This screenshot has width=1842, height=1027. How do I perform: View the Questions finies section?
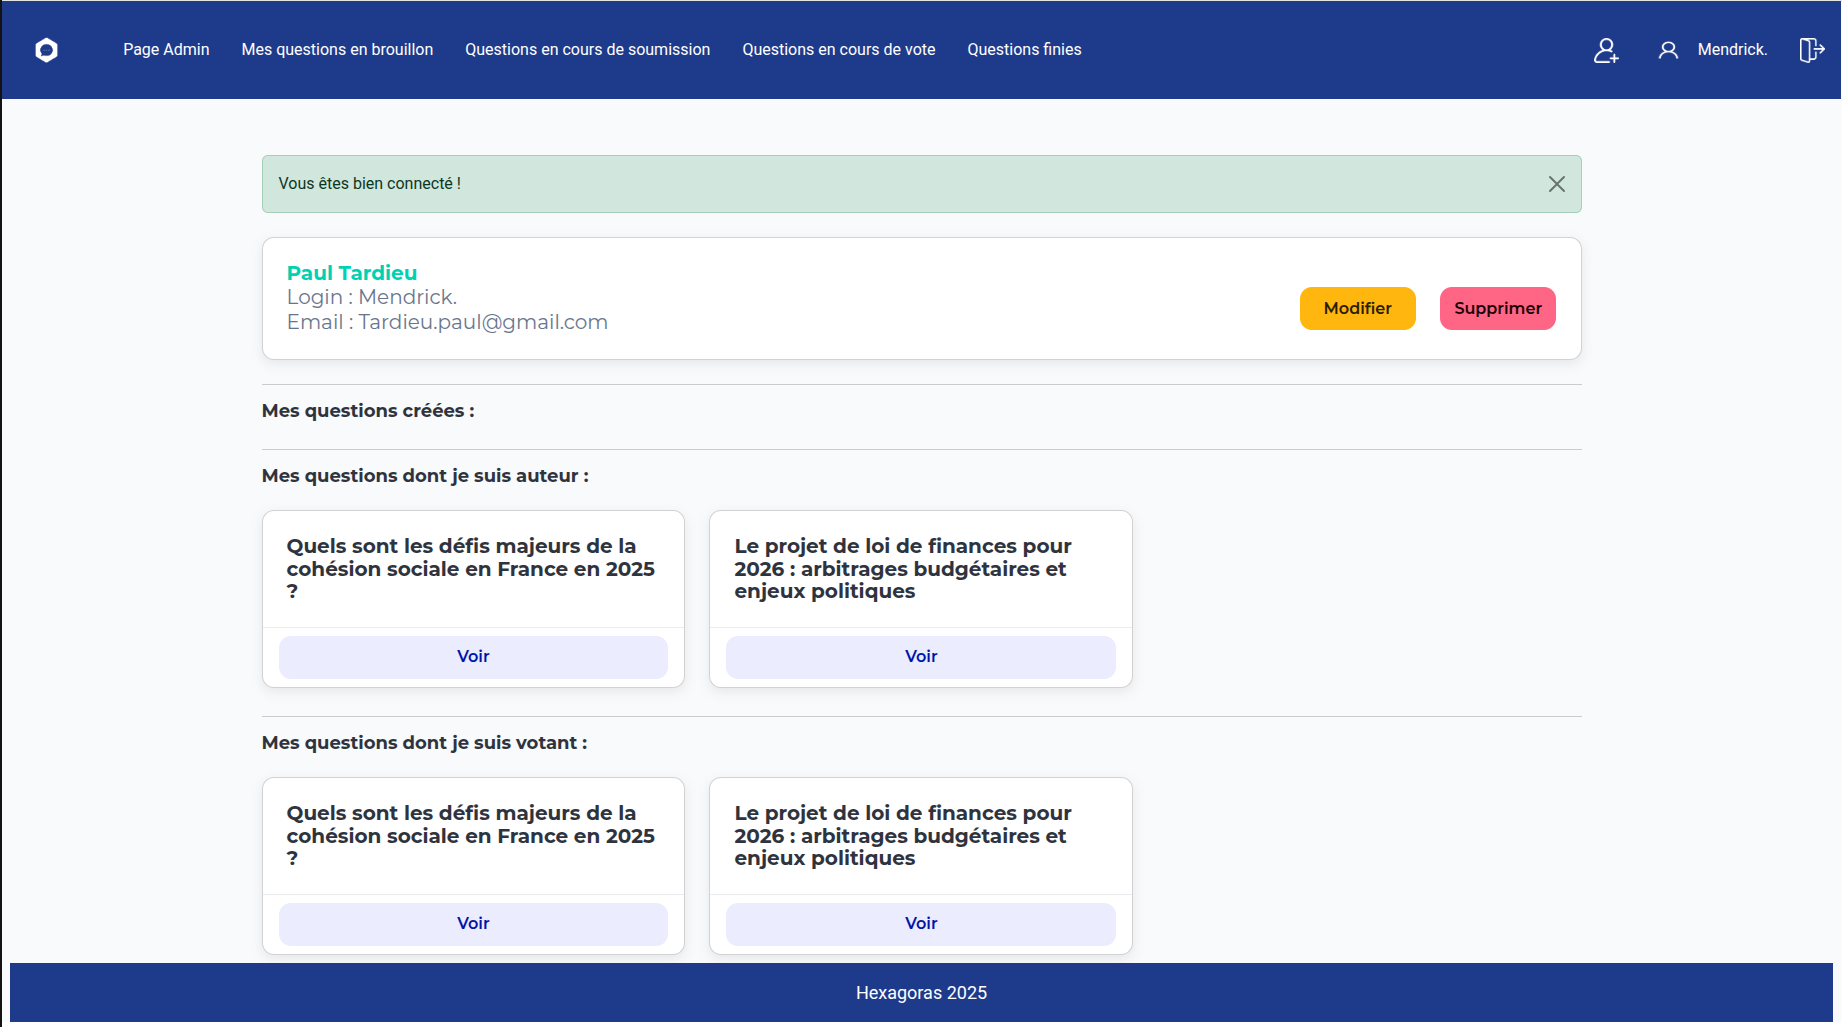point(1024,49)
